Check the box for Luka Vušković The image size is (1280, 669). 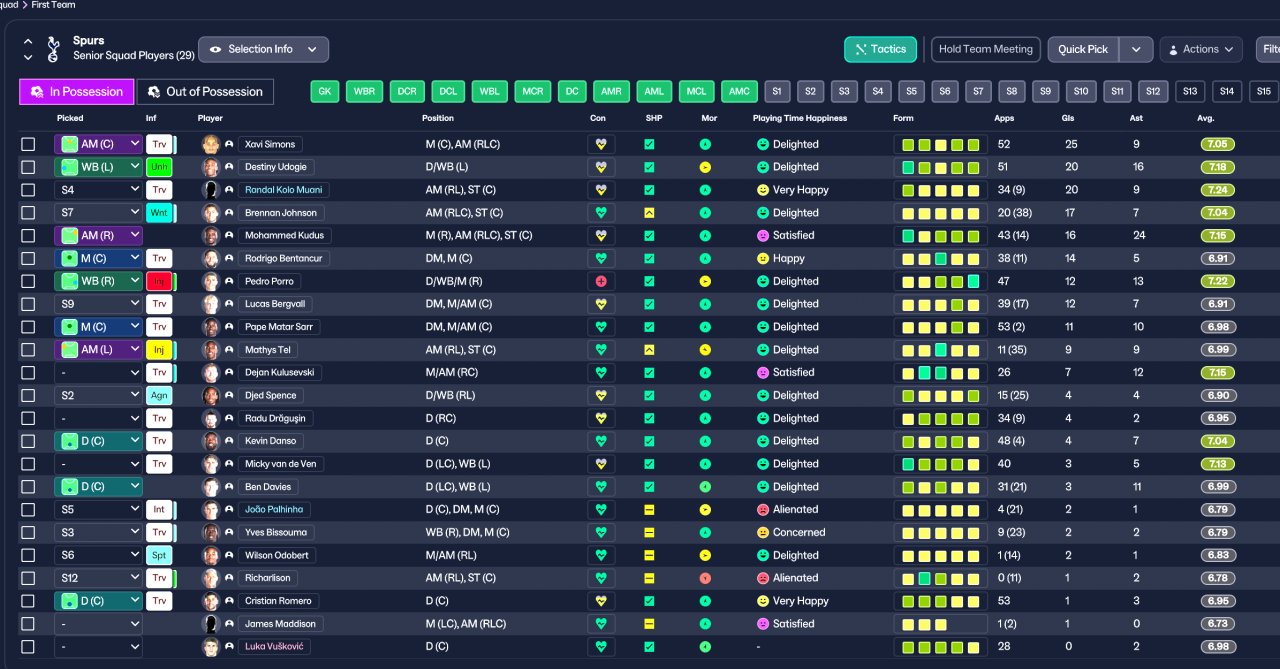pos(28,647)
